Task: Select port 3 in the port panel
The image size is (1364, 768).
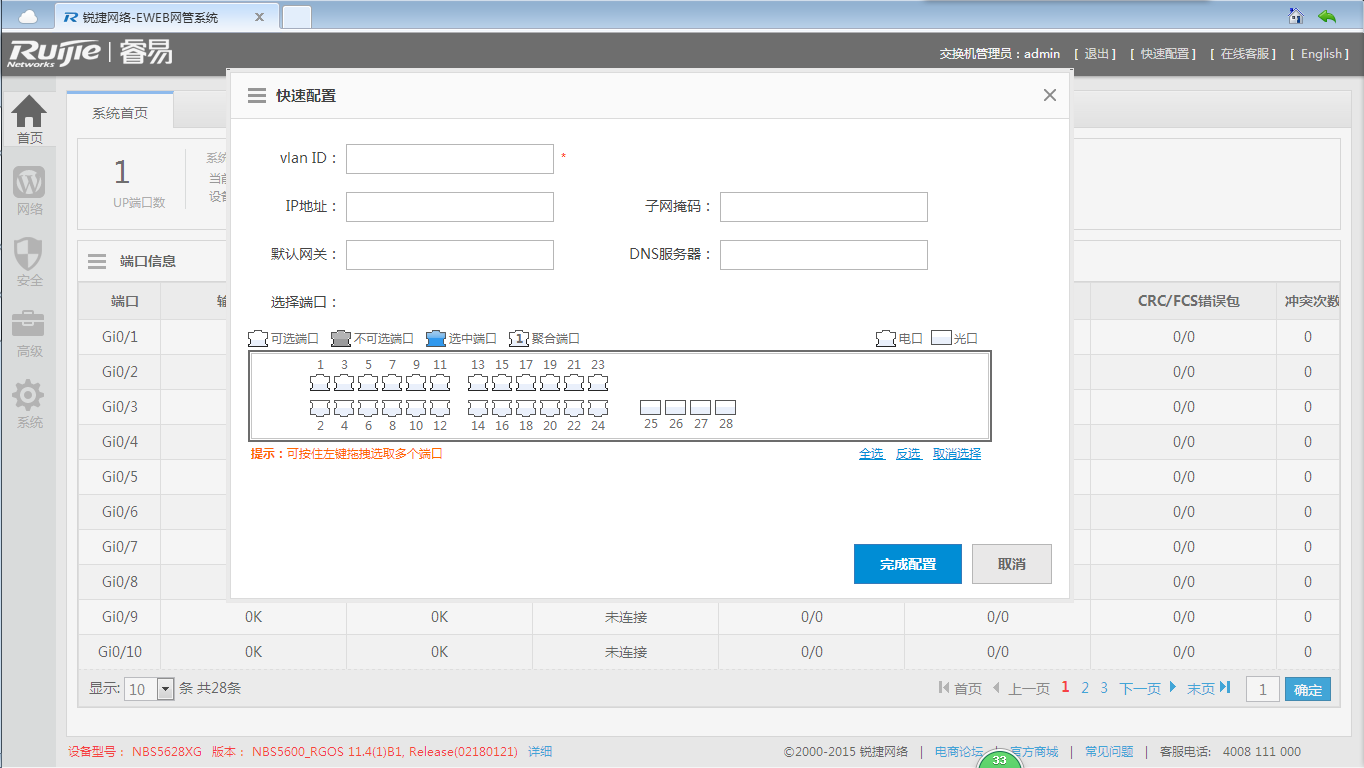Action: (x=344, y=383)
